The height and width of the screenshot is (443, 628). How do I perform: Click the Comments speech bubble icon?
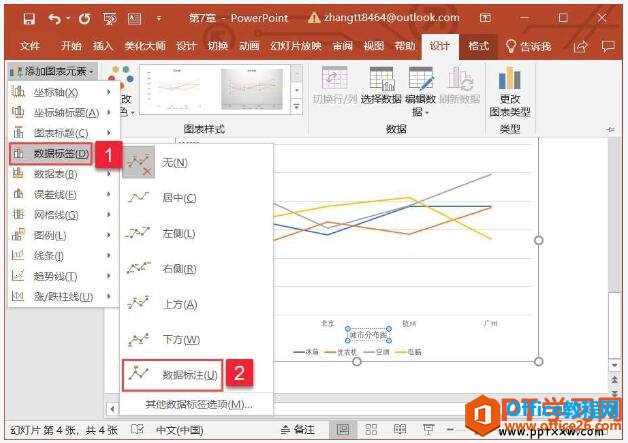(608, 46)
